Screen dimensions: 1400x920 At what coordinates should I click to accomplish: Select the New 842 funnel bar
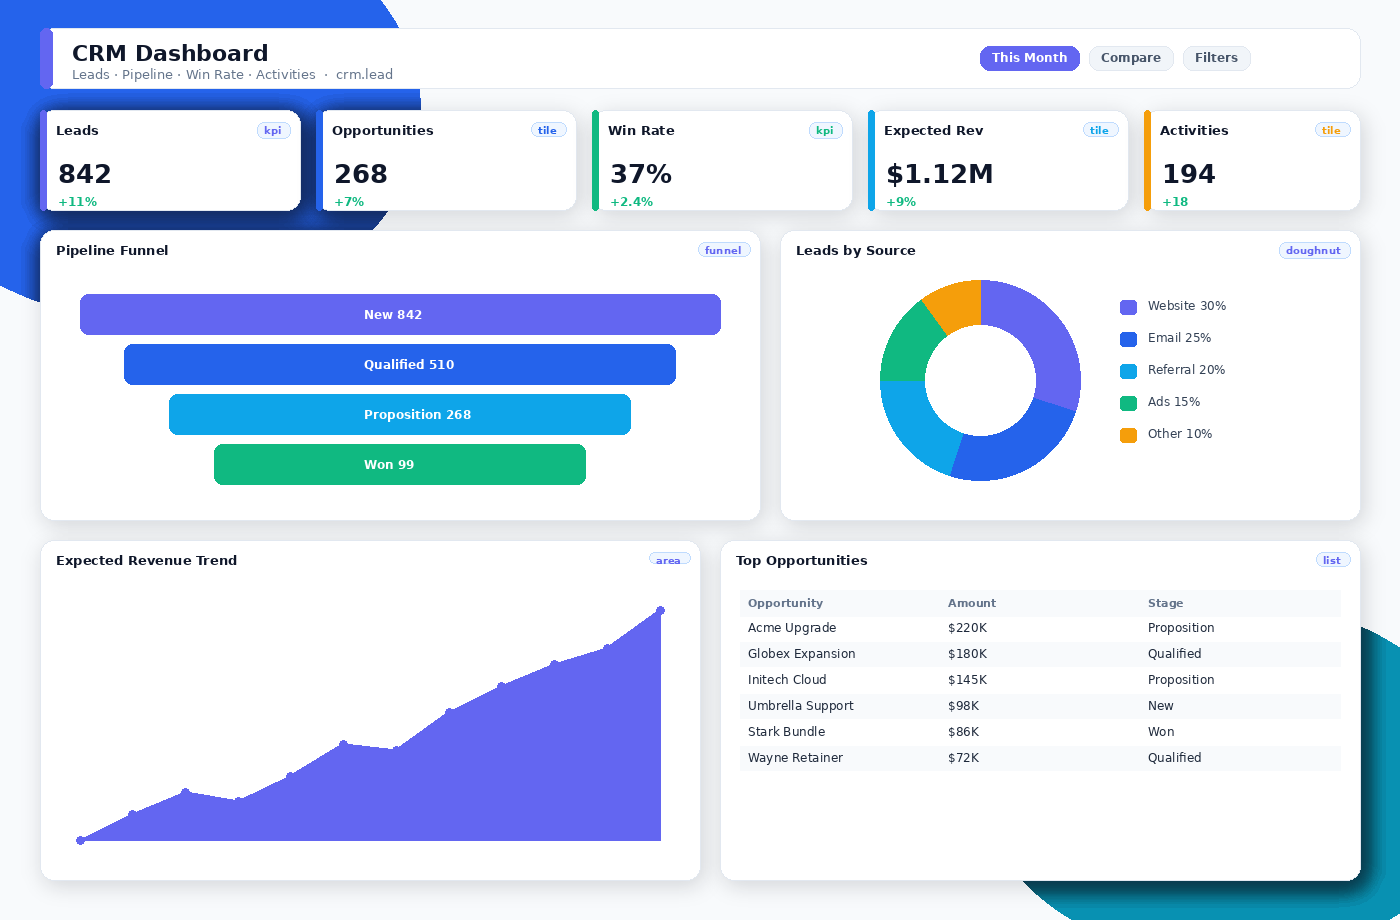[400, 314]
